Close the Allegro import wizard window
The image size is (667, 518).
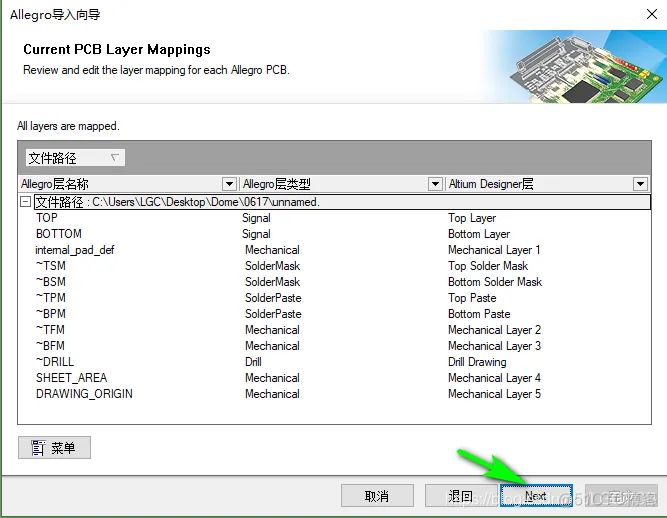point(651,14)
